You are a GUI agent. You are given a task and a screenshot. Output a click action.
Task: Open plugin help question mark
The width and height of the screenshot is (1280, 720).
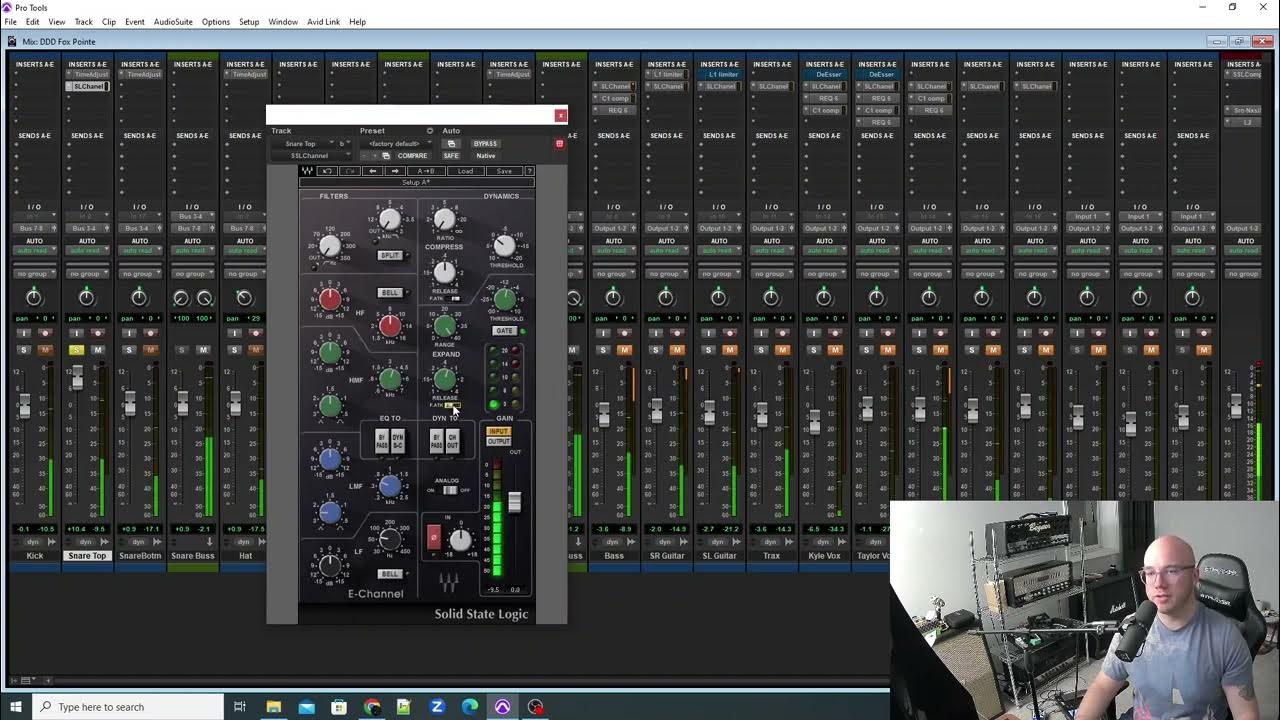pyautogui.click(x=530, y=171)
